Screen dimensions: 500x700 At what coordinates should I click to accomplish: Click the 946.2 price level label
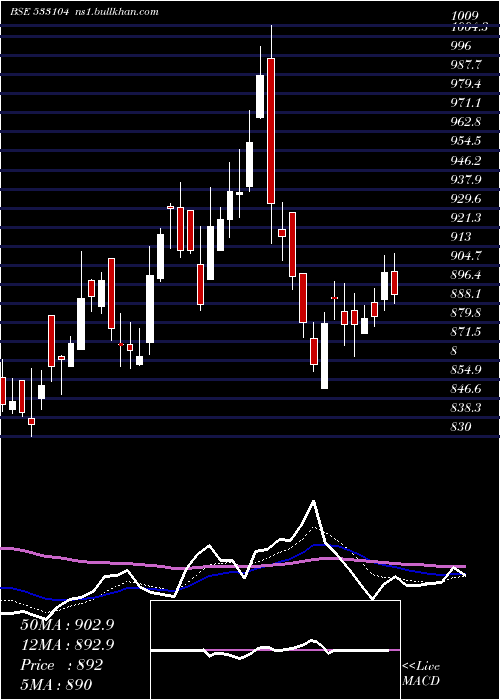467,160
